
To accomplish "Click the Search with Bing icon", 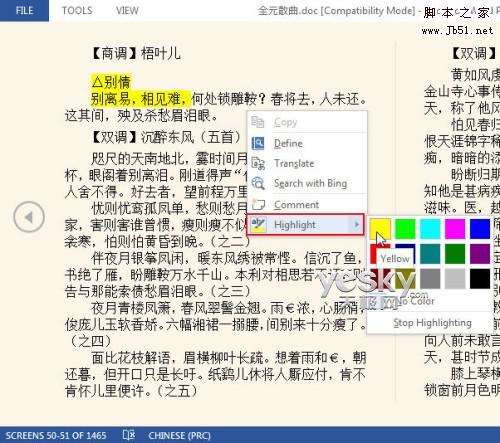I will (x=258, y=183).
